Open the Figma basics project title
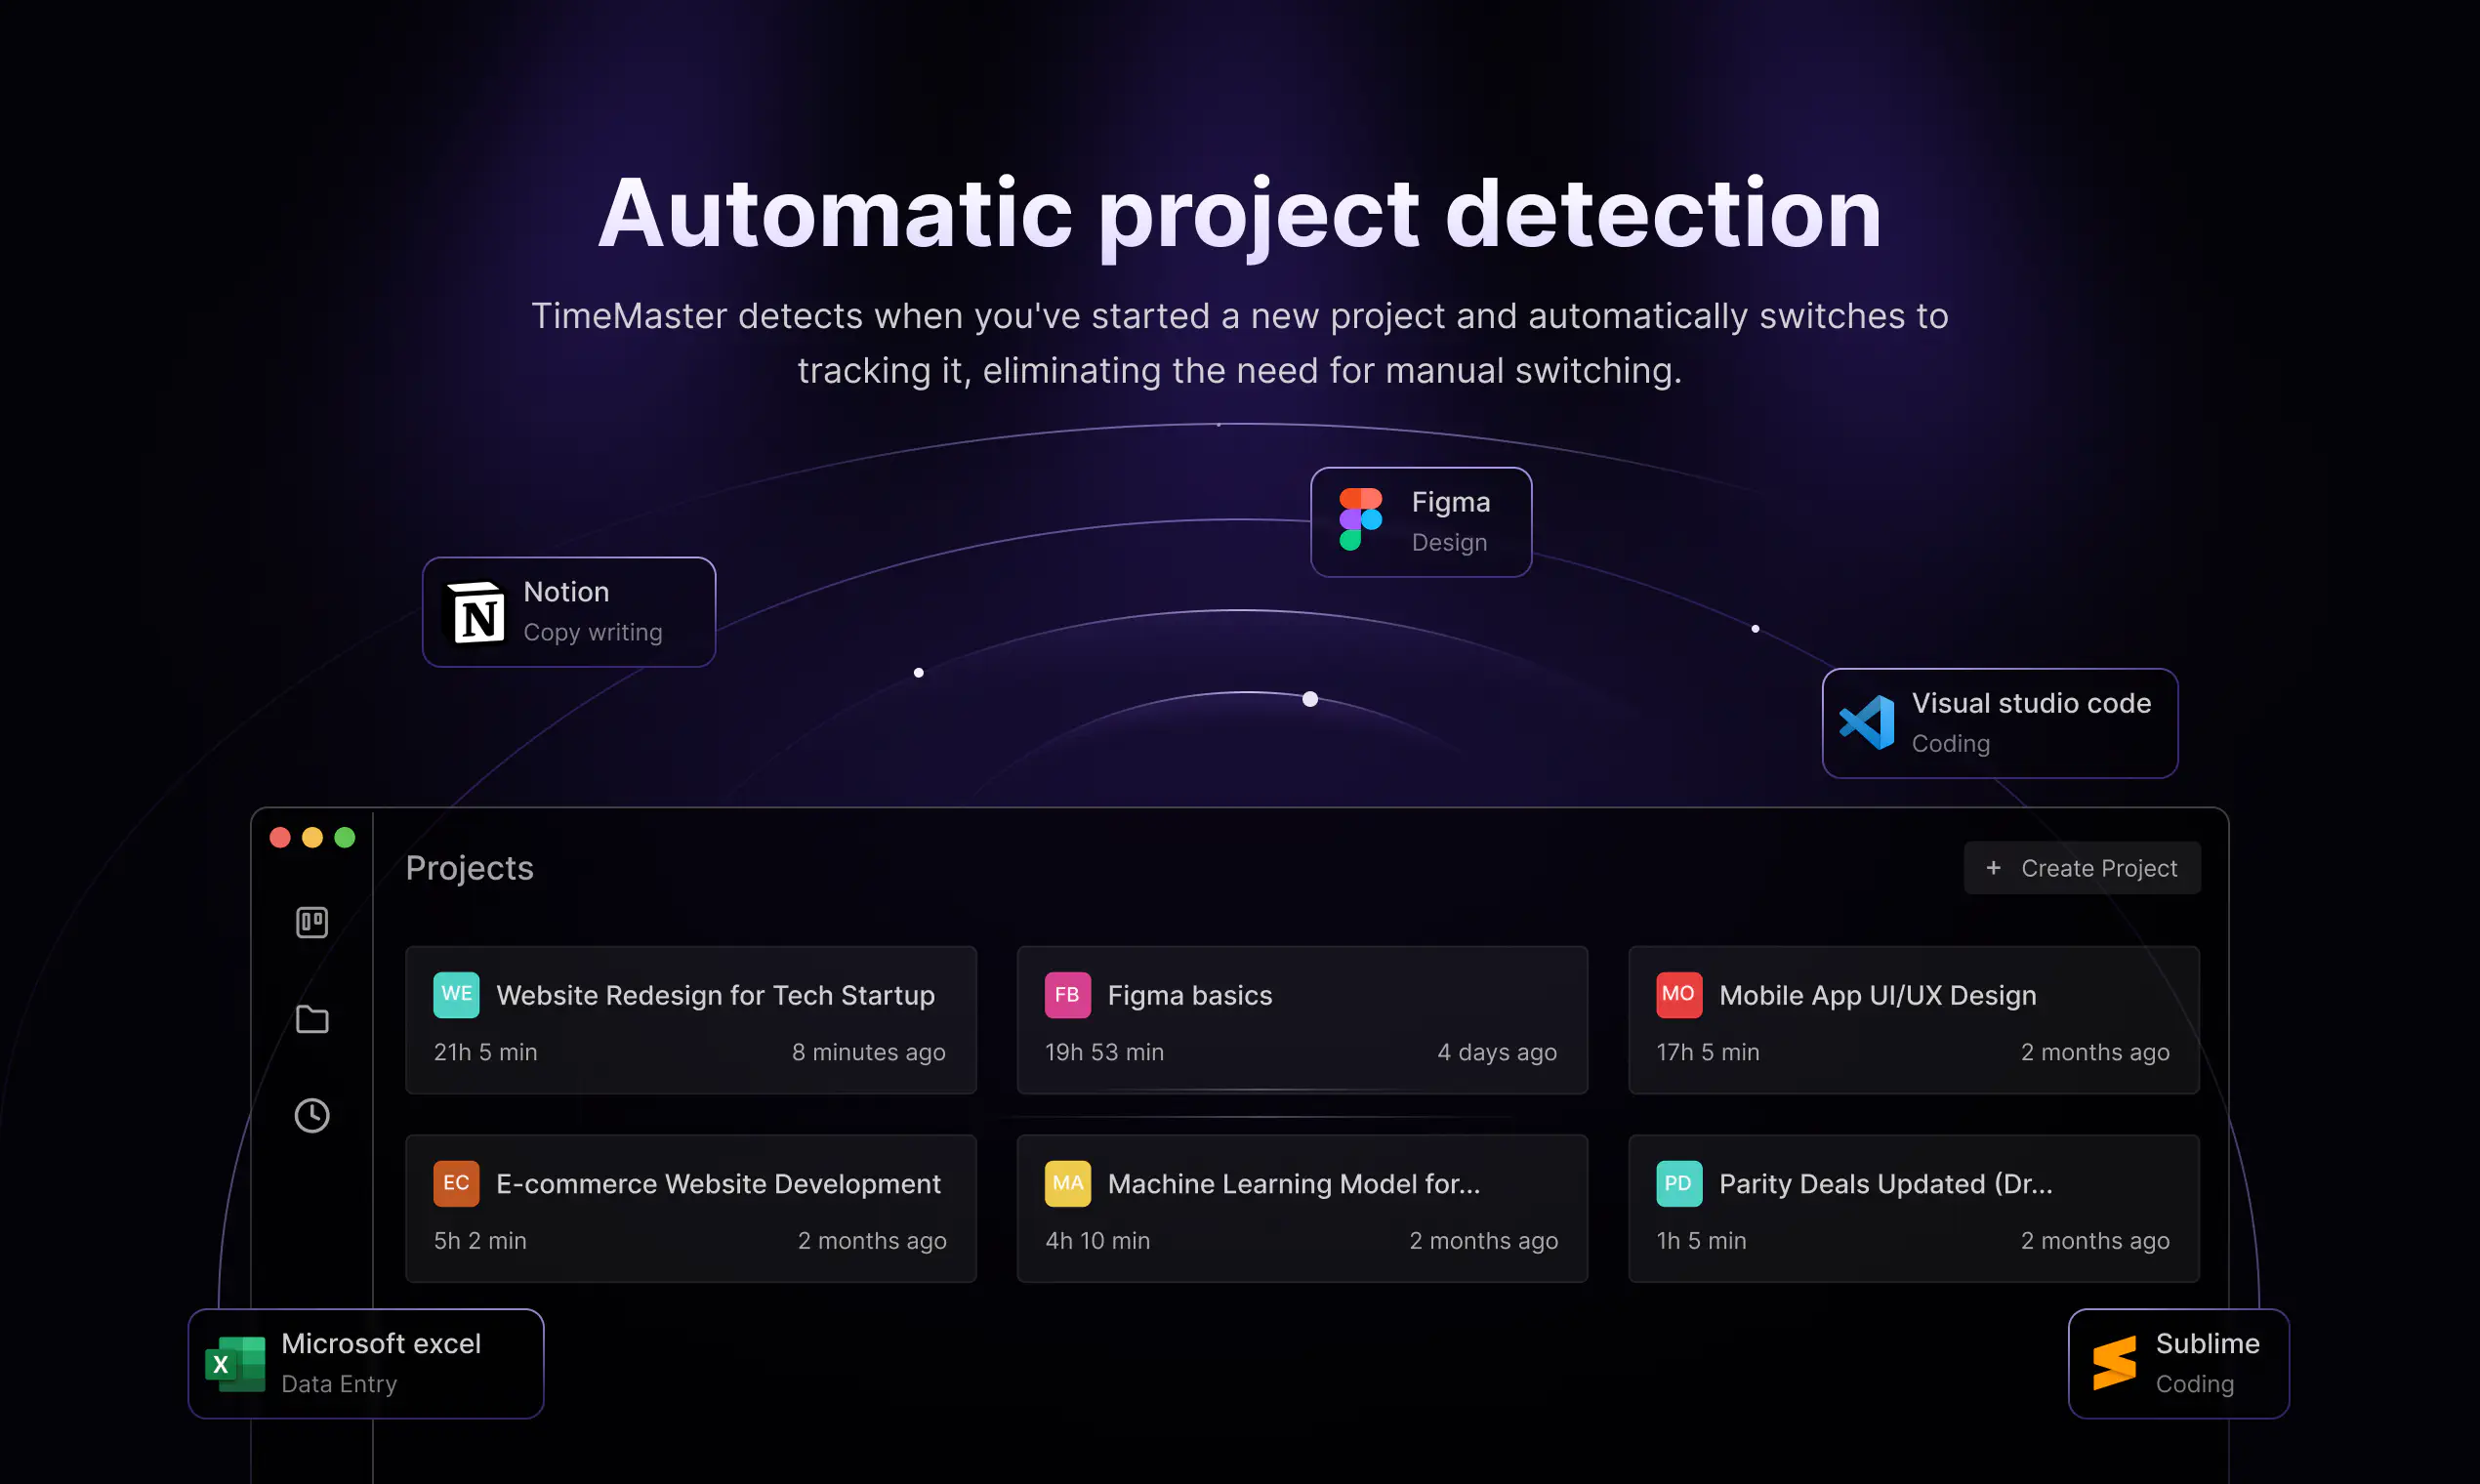Image resolution: width=2480 pixels, height=1484 pixels. 1190,995
